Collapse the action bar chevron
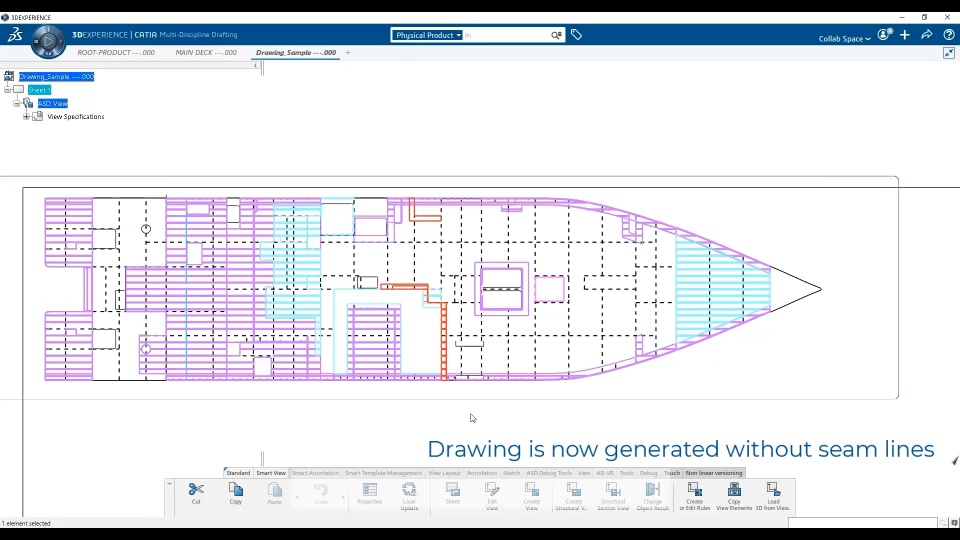This screenshot has height=540, width=960. [x=170, y=484]
